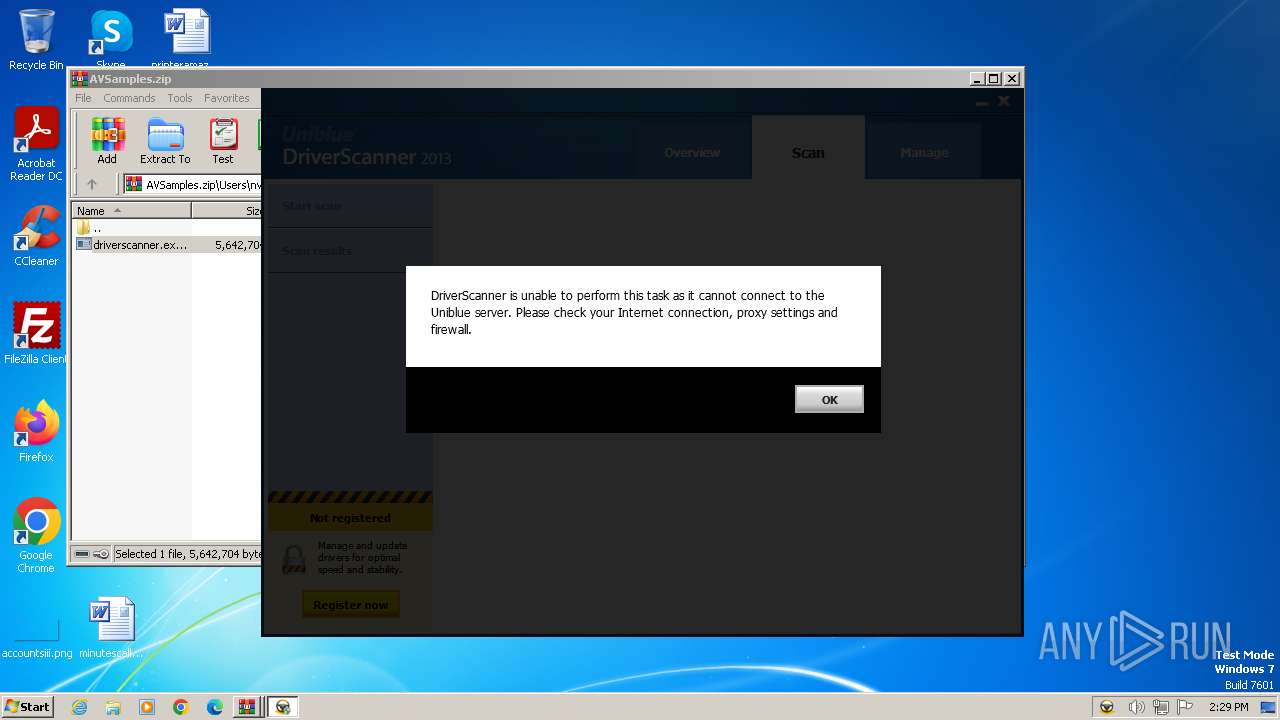Click the network tray icon
Screen dimensions: 1280x720
click(1161, 707)
